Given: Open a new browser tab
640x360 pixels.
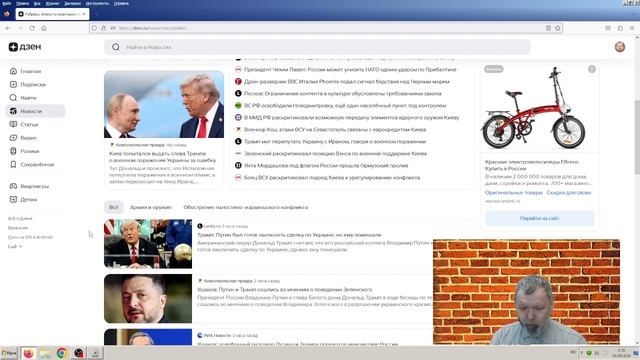Looking at the screenshot, I should click(97, 14).
